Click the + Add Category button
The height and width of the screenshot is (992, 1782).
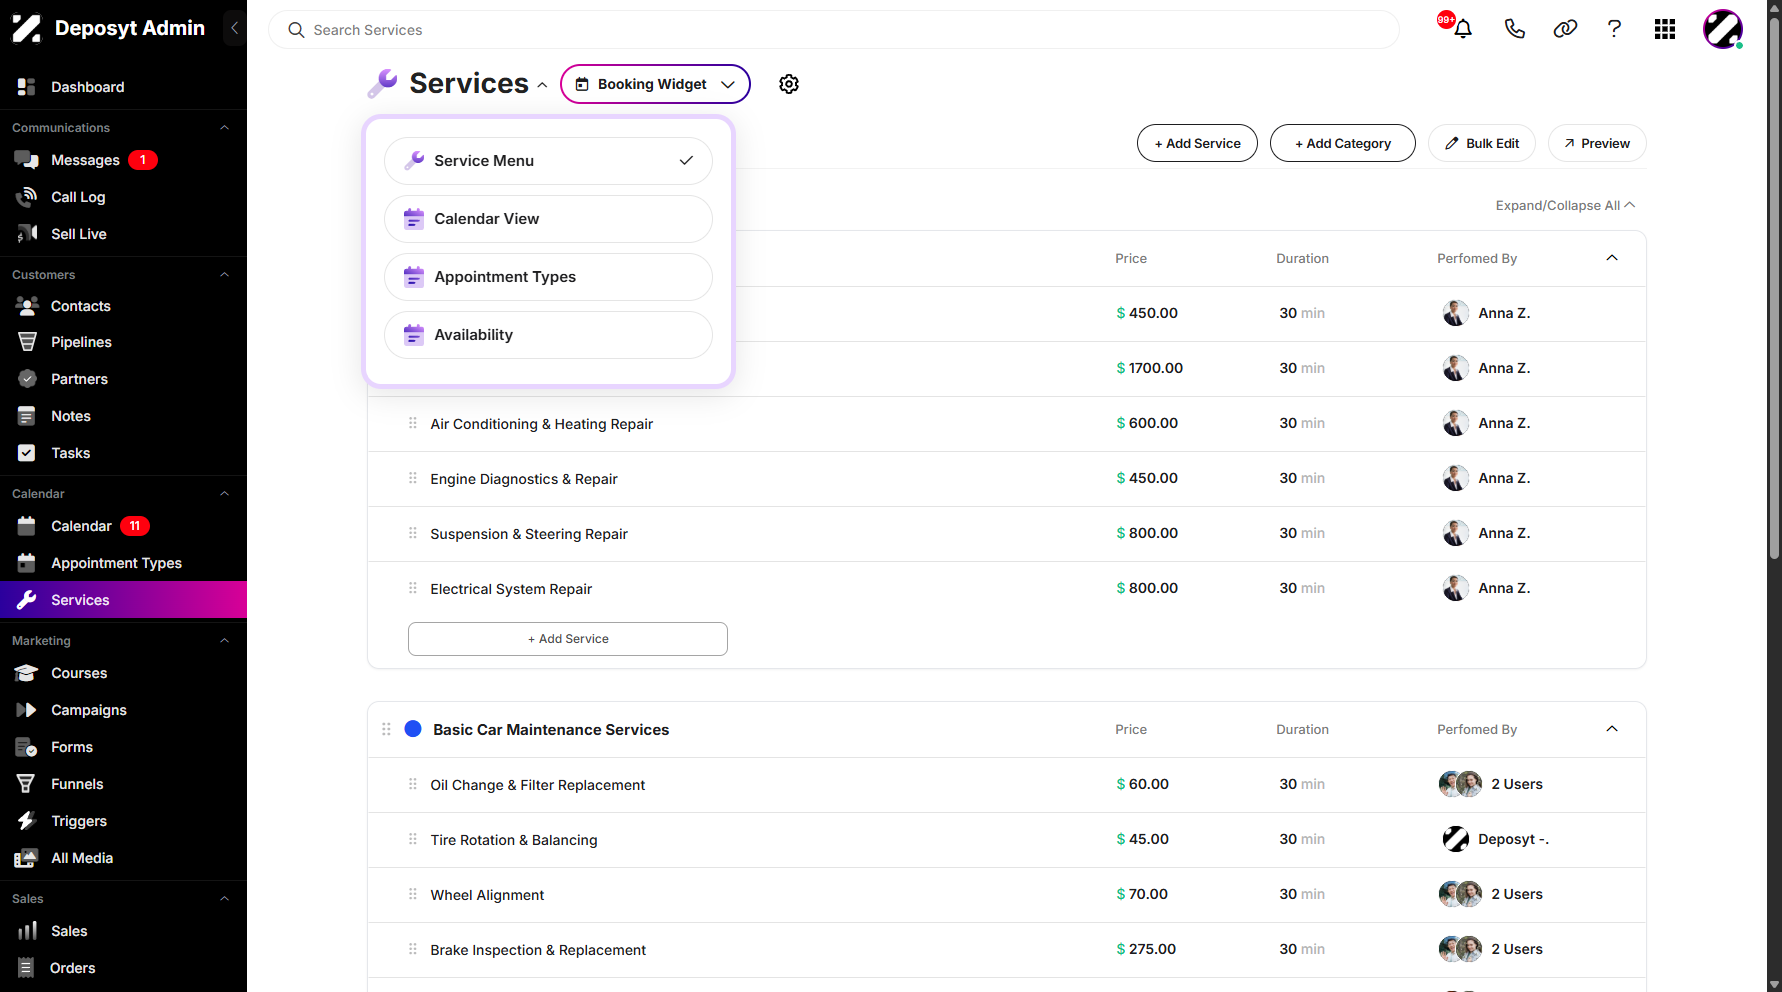[1343, 143]
